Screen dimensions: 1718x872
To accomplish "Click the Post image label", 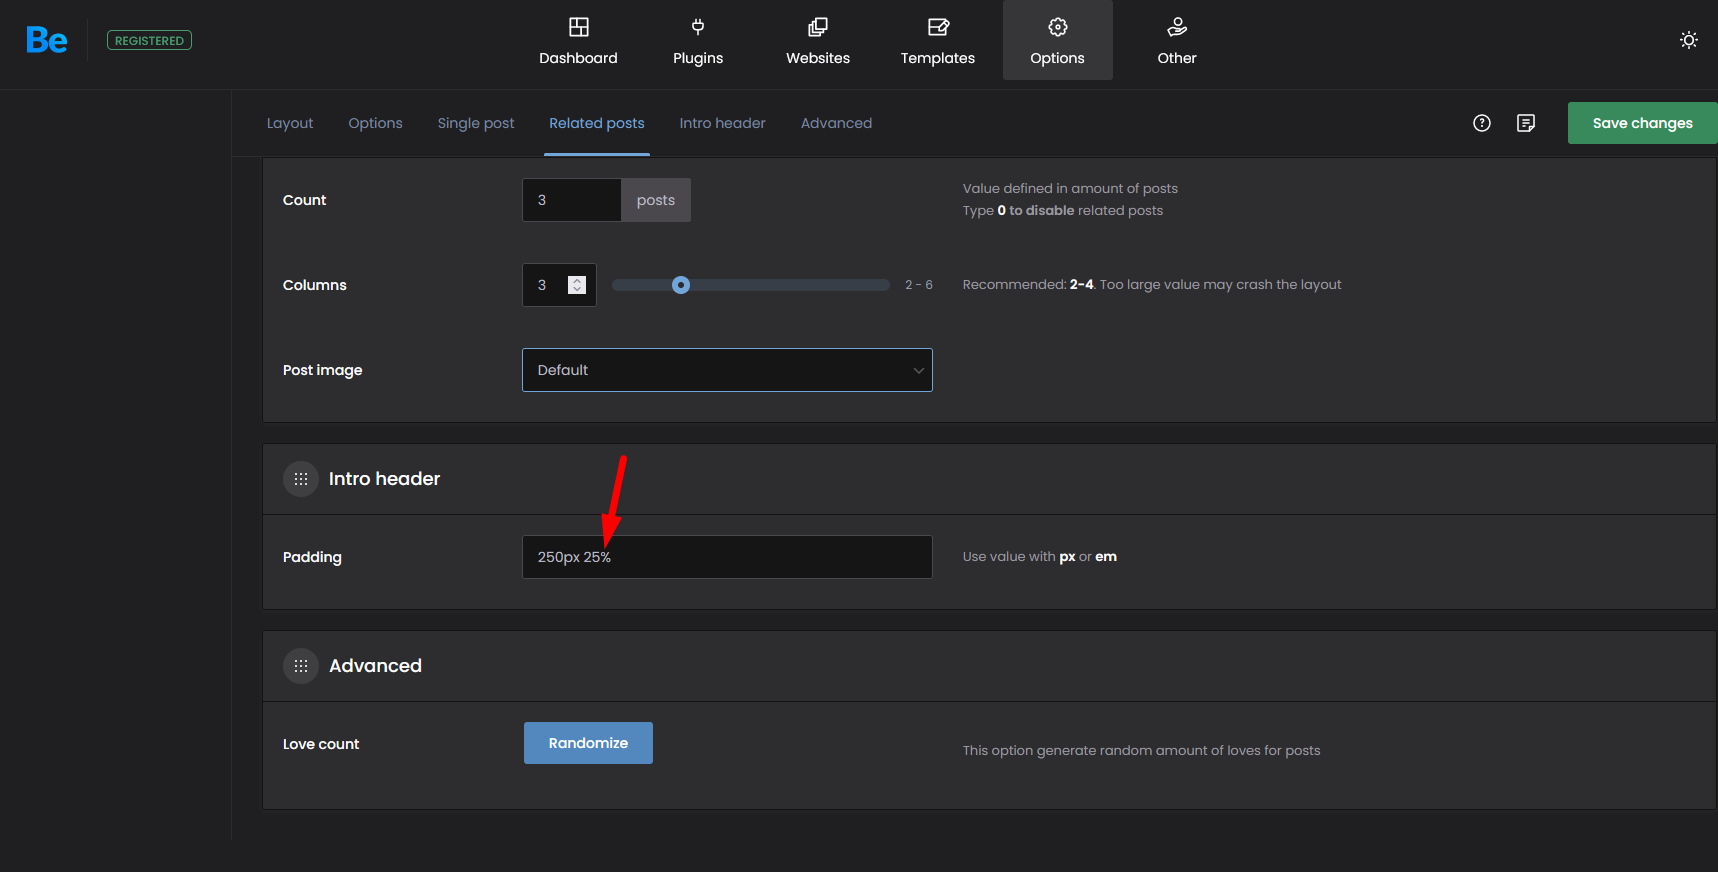I will (x=322, y=370).
